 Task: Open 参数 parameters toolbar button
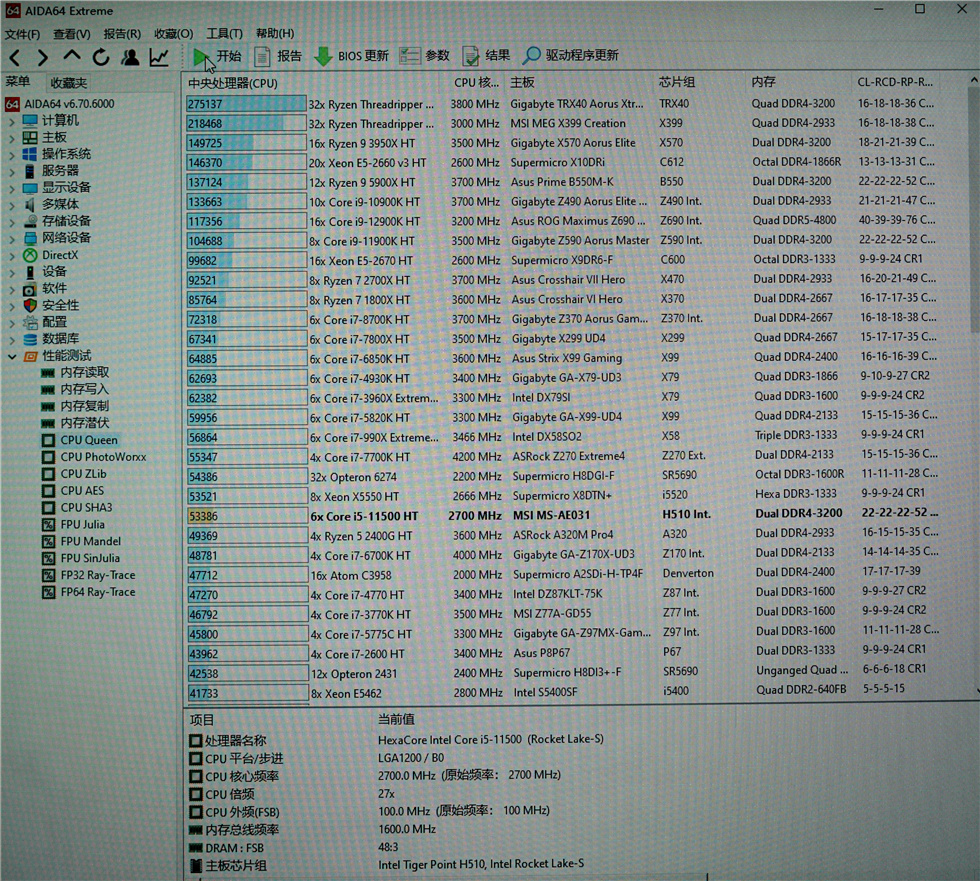425,56
